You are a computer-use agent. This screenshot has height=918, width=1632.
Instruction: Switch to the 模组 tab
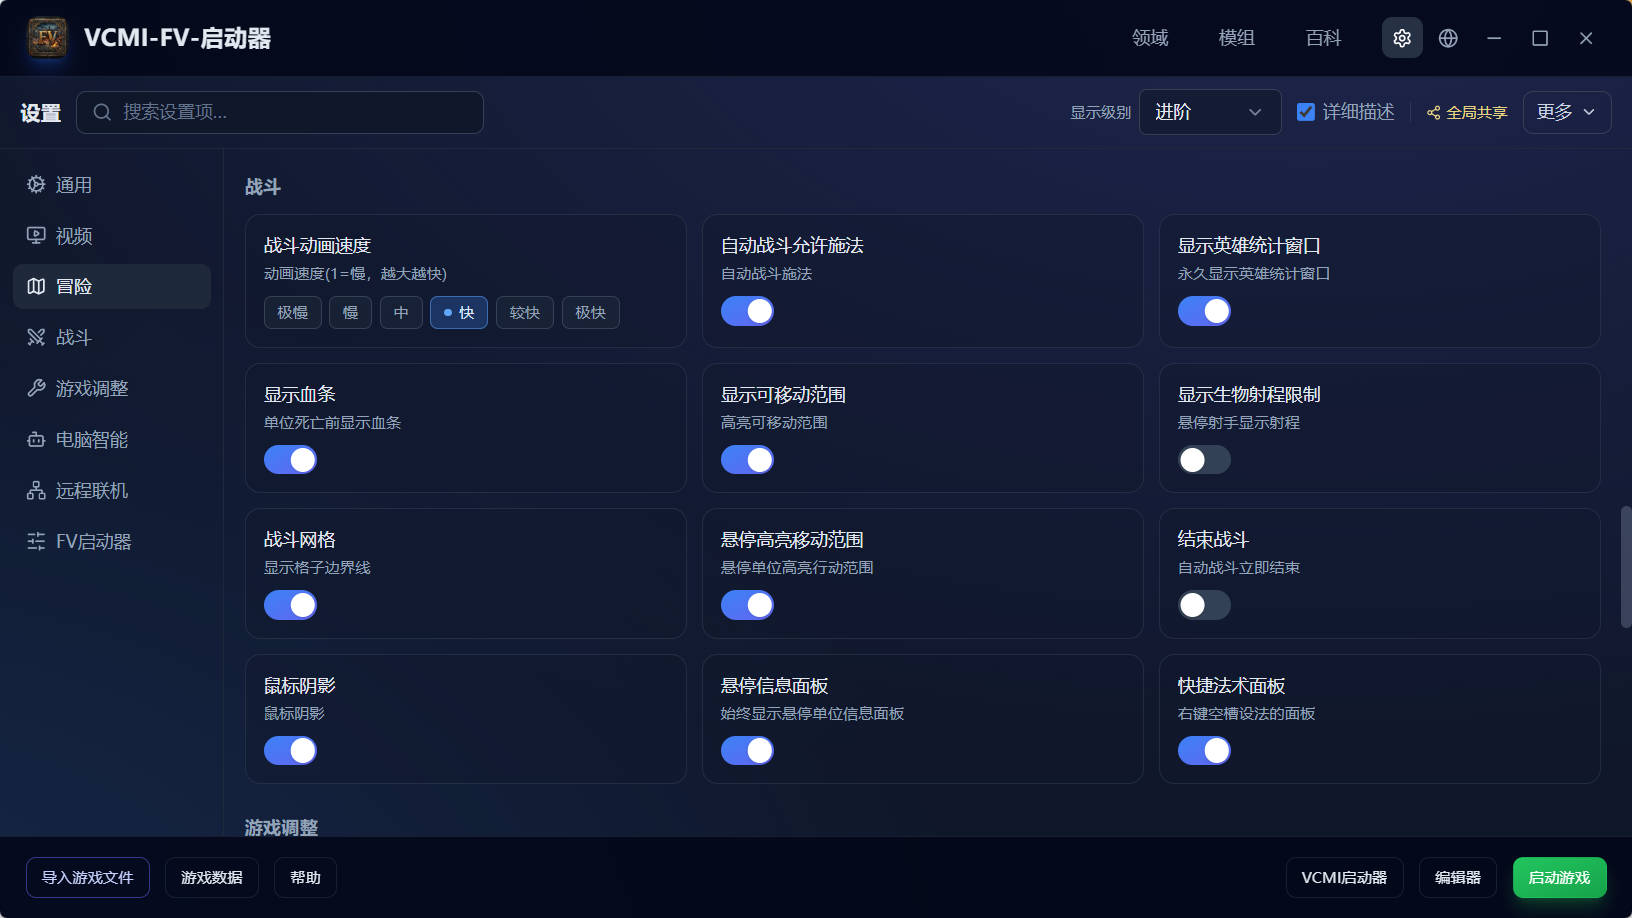(x=1237, y=38)
